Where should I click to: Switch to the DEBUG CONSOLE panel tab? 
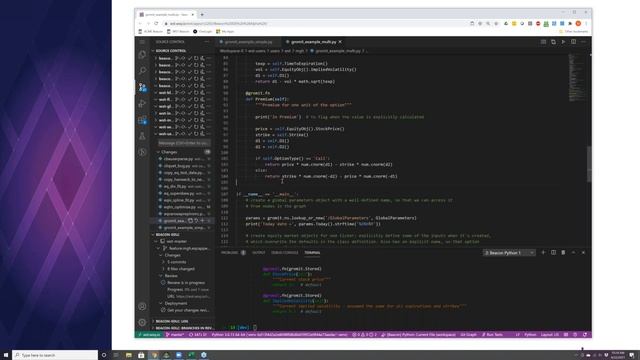pyautogui.click(x=284, y=253)
